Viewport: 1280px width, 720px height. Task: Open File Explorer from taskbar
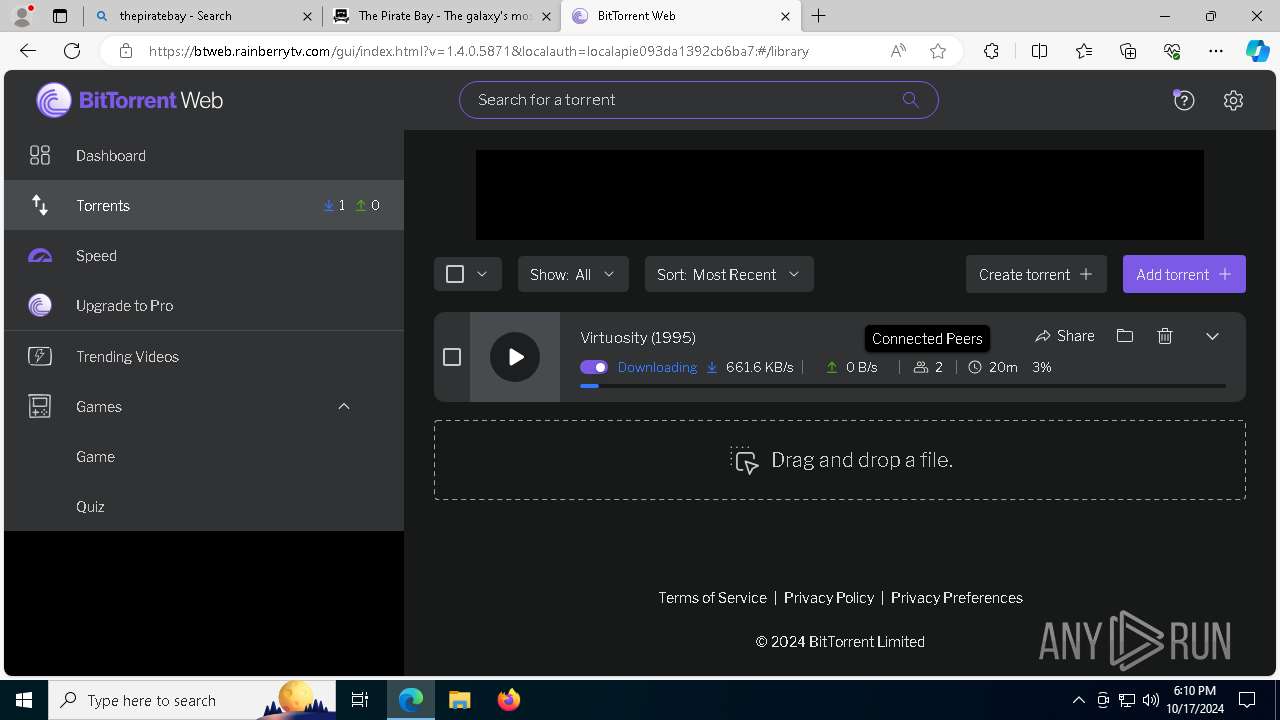point(459,700)
